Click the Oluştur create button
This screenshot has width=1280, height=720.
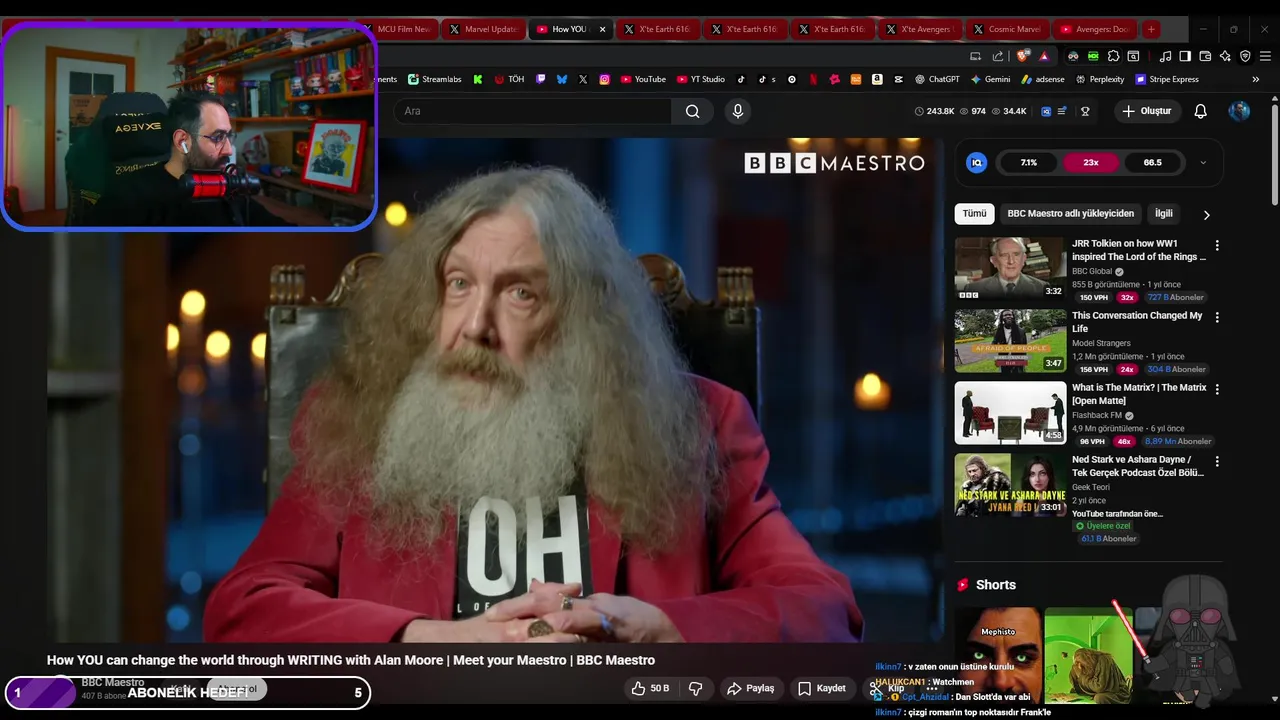[x=1147, y=111]
